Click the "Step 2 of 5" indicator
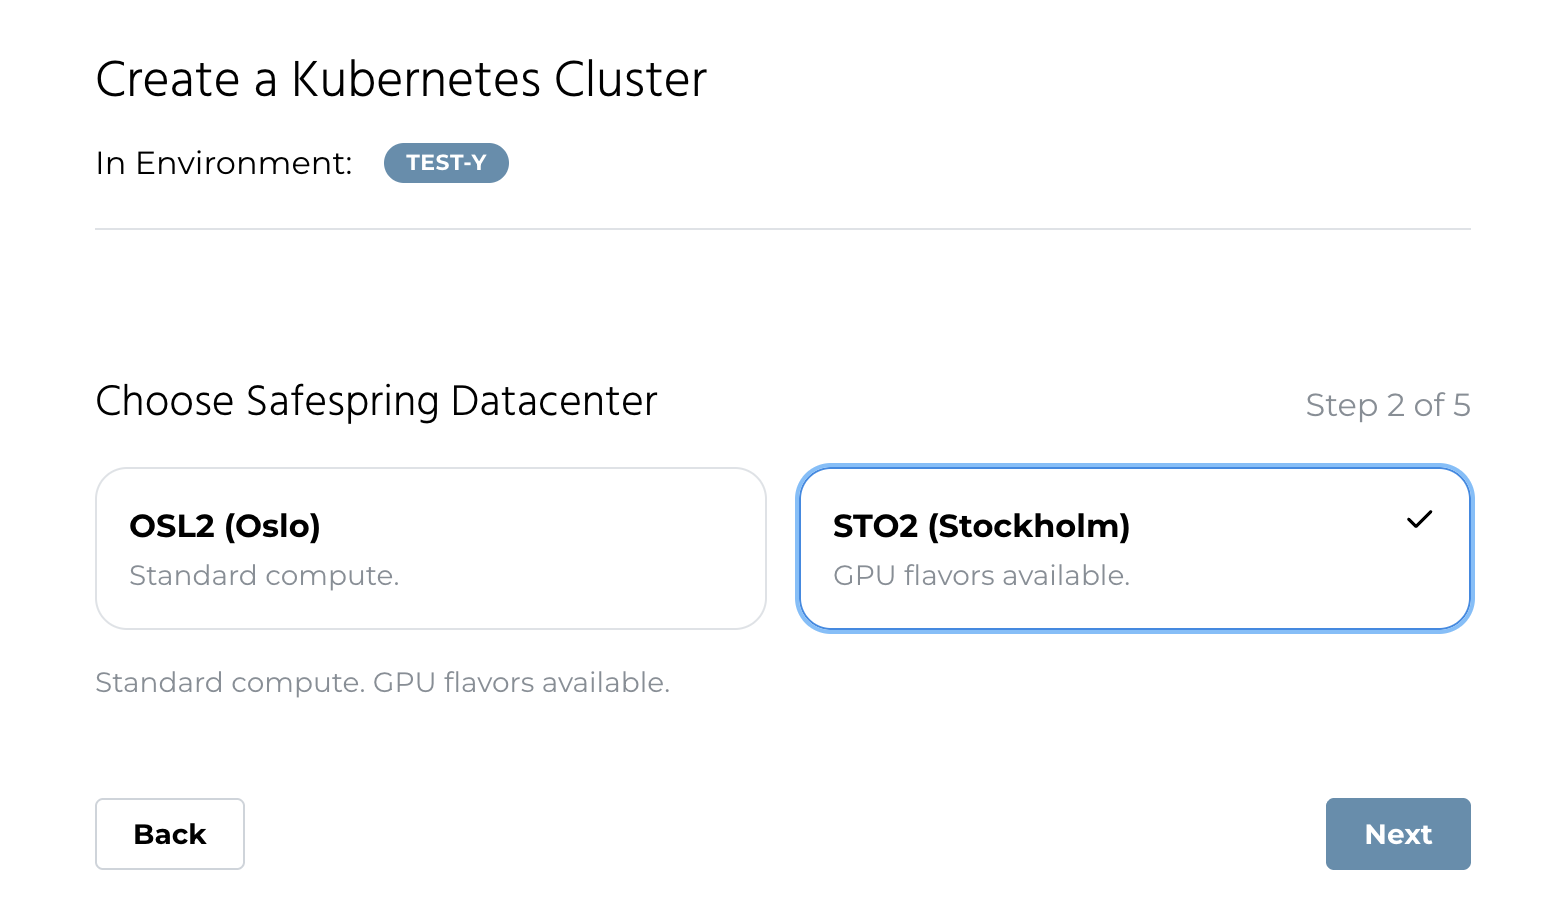 (1387, 405)
